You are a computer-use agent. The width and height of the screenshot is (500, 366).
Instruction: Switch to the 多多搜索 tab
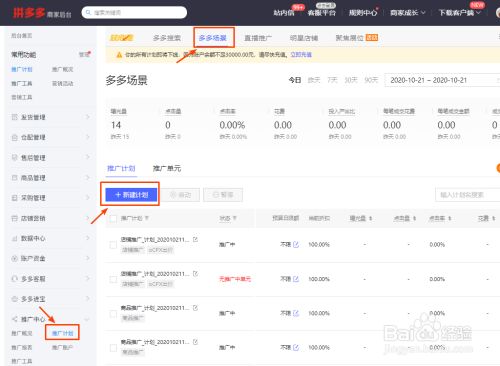[x=167, y=38]
